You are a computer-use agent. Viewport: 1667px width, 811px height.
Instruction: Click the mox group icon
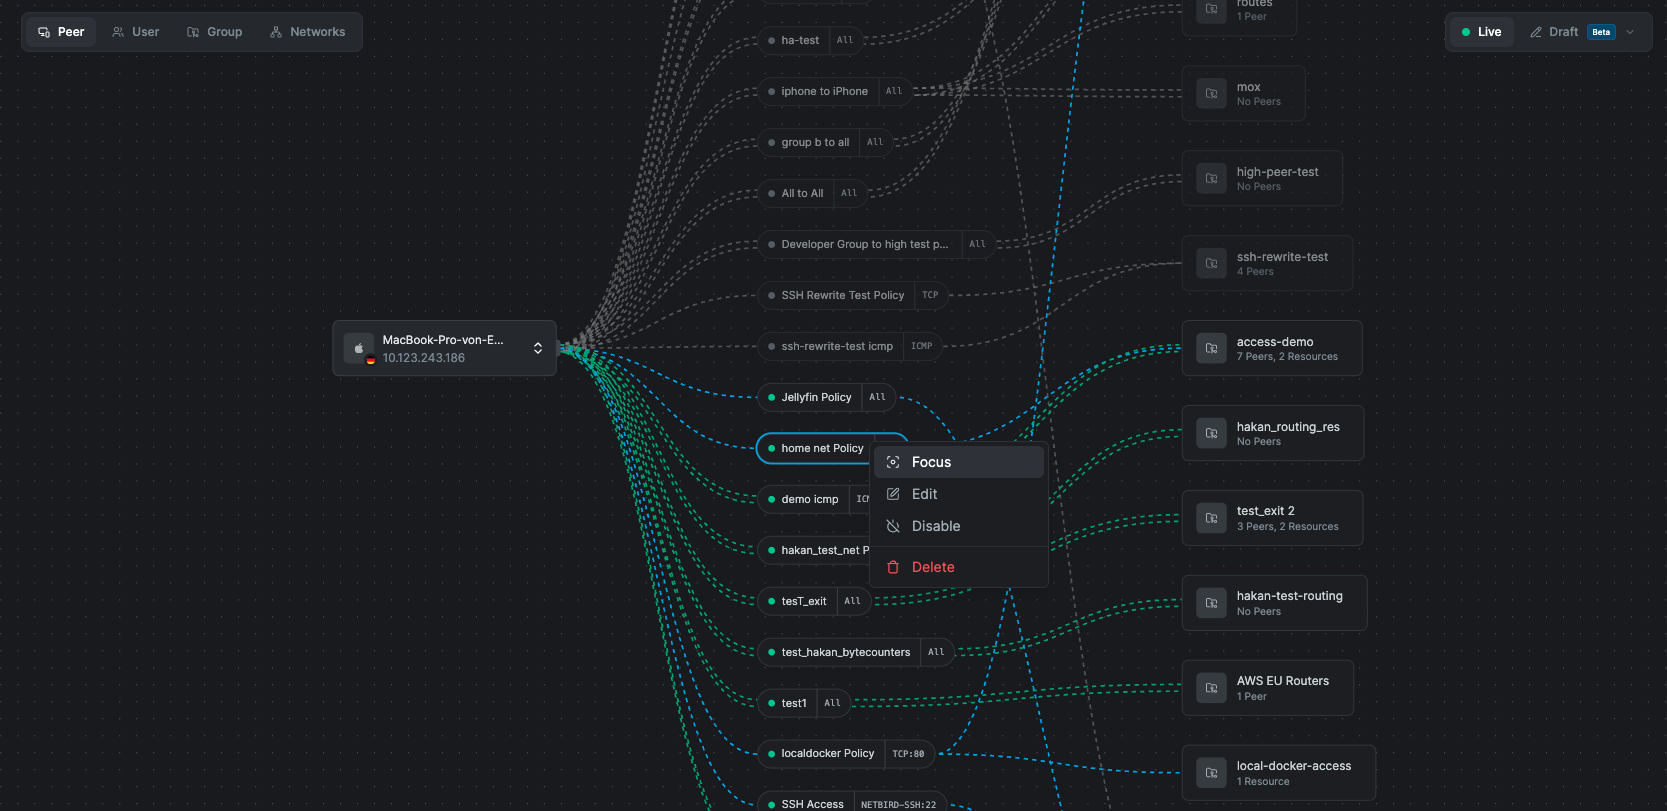coord(1211,94)
